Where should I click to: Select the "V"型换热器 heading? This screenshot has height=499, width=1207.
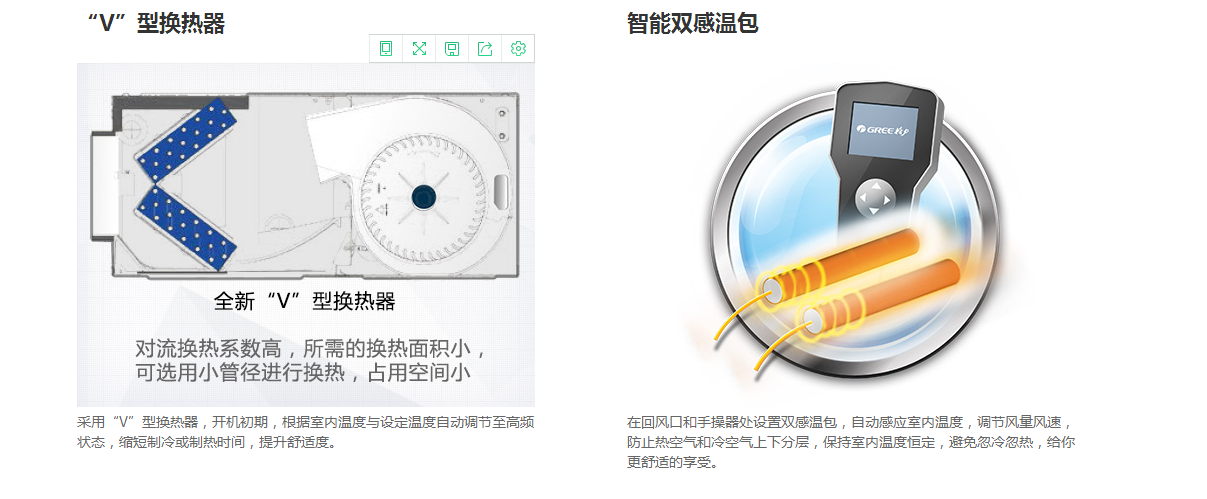click(x=156, y=22)
